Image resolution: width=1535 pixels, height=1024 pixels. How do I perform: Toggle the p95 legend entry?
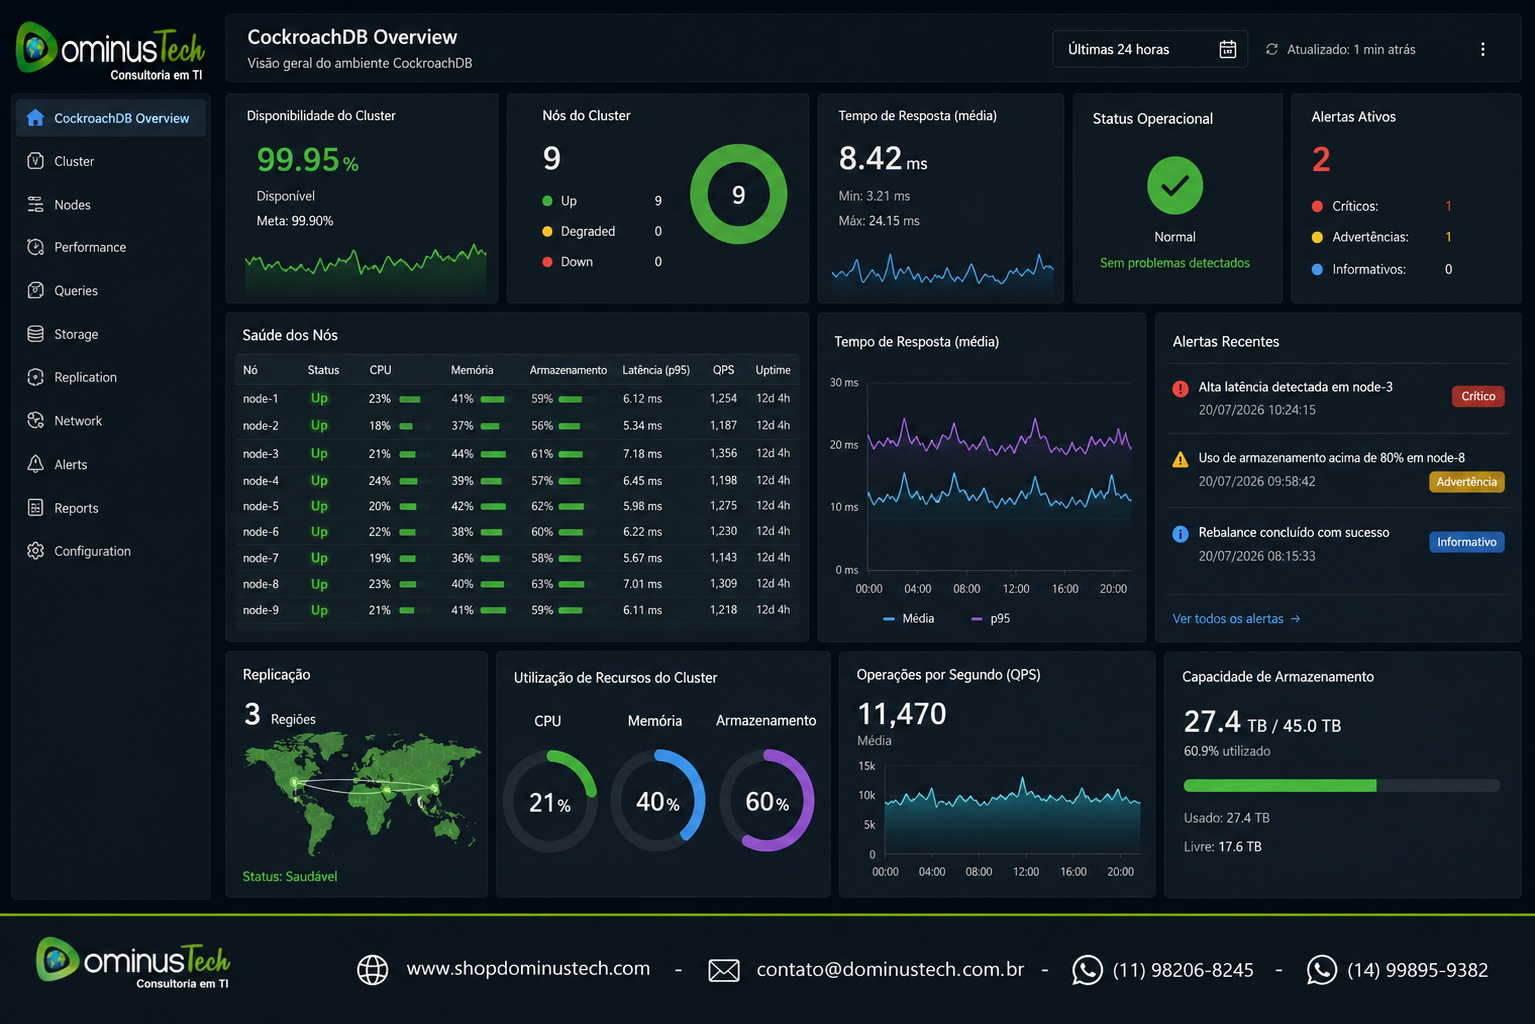(991, 619)
